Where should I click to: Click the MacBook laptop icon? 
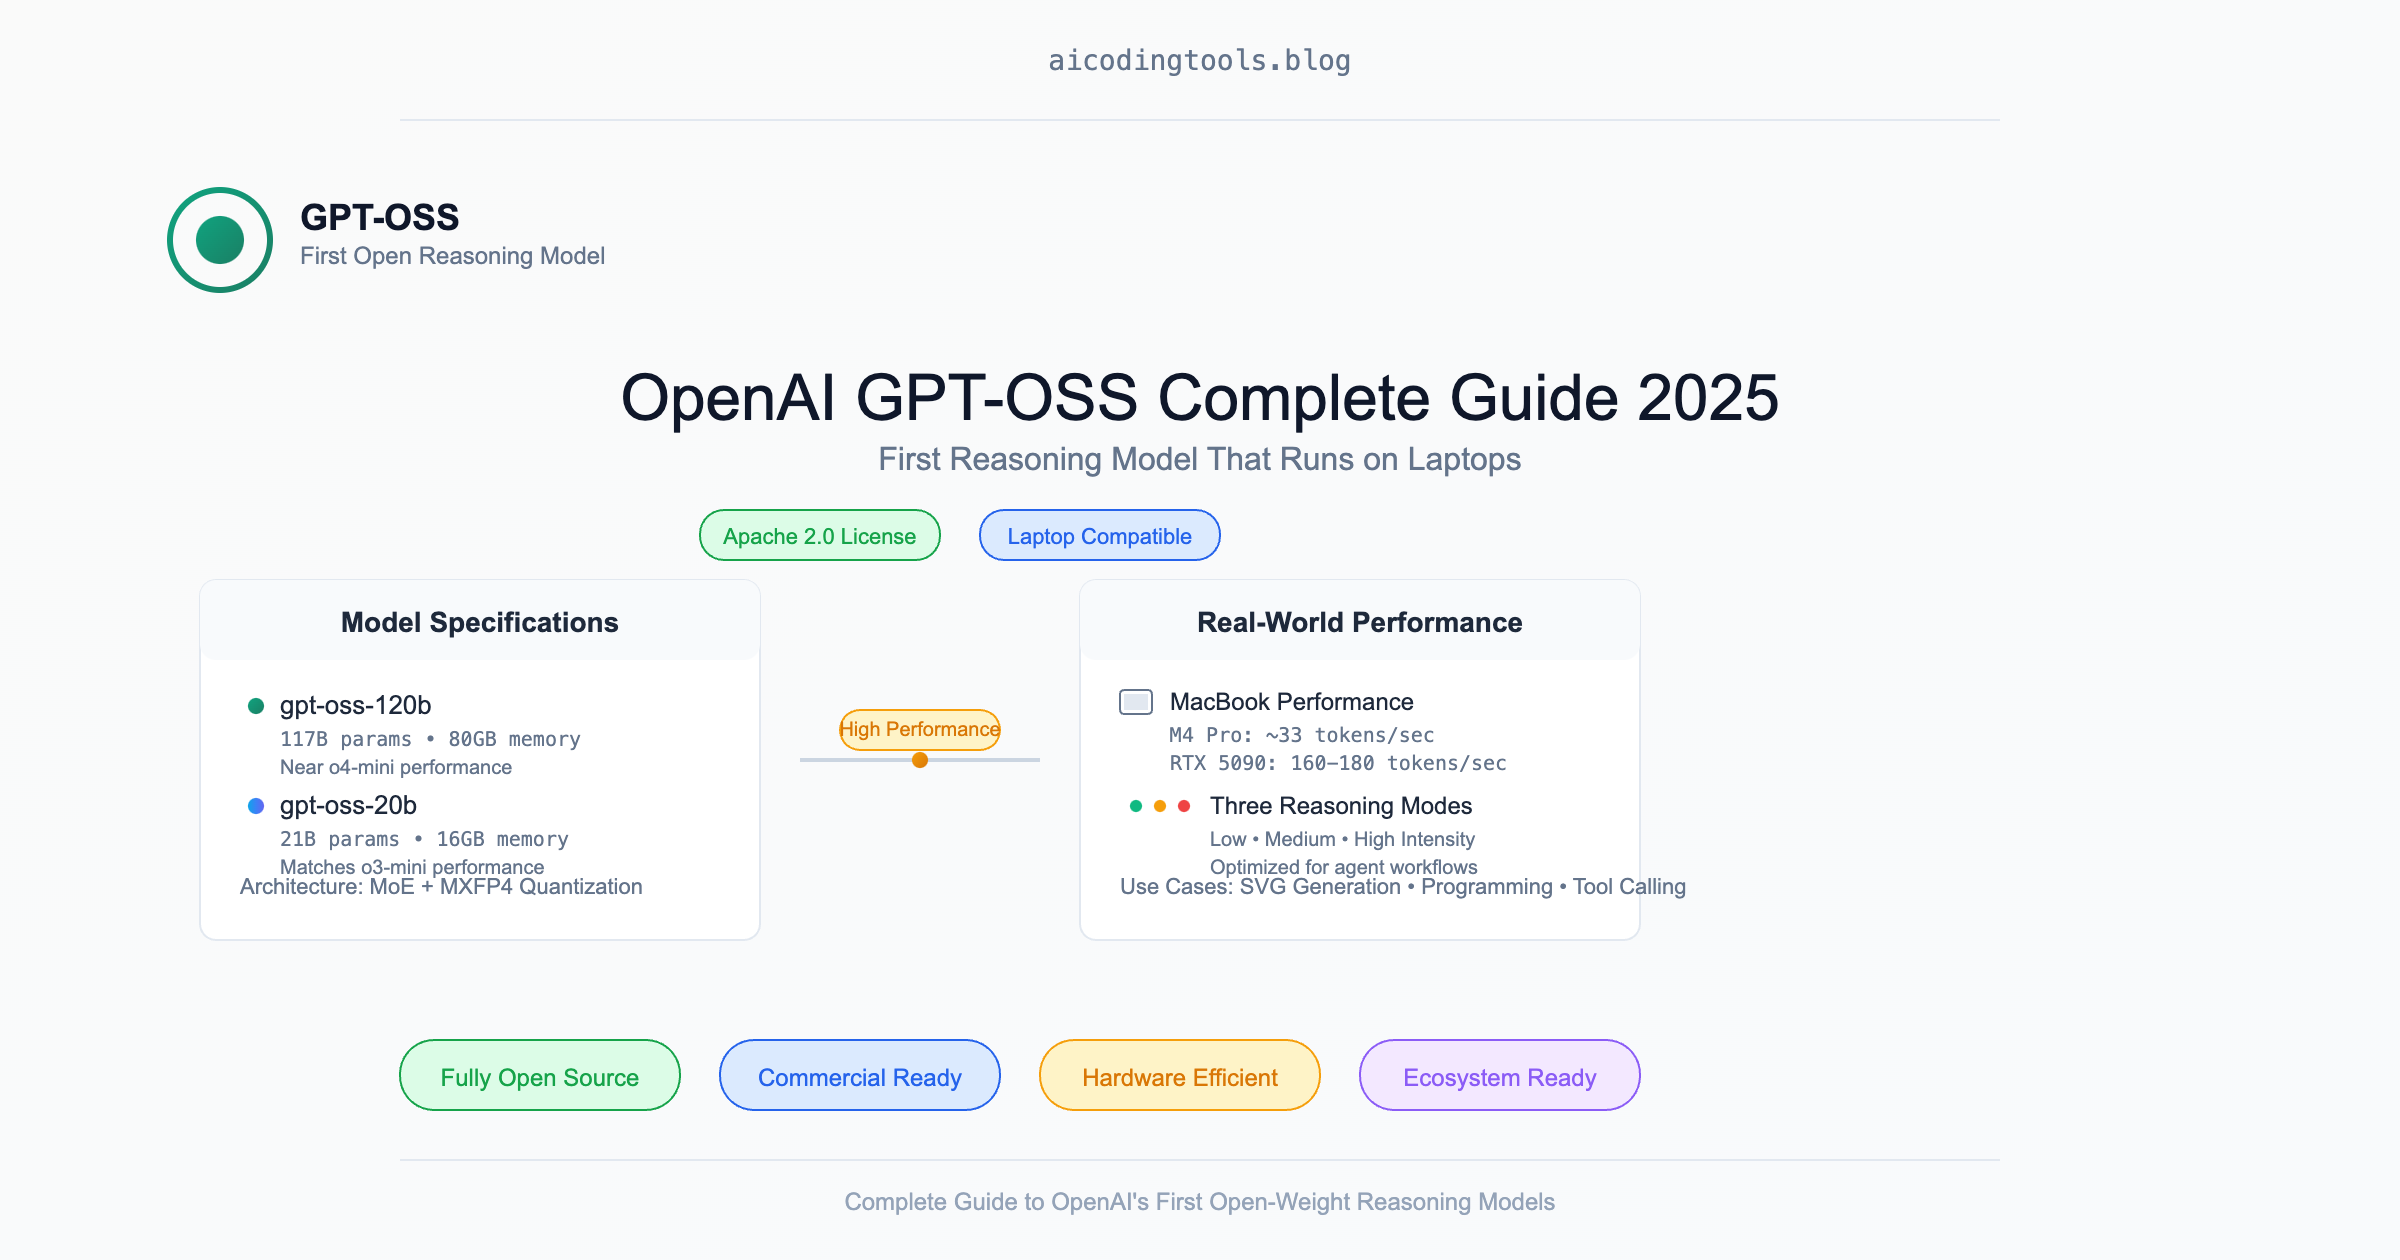[x=1136, y=702]
